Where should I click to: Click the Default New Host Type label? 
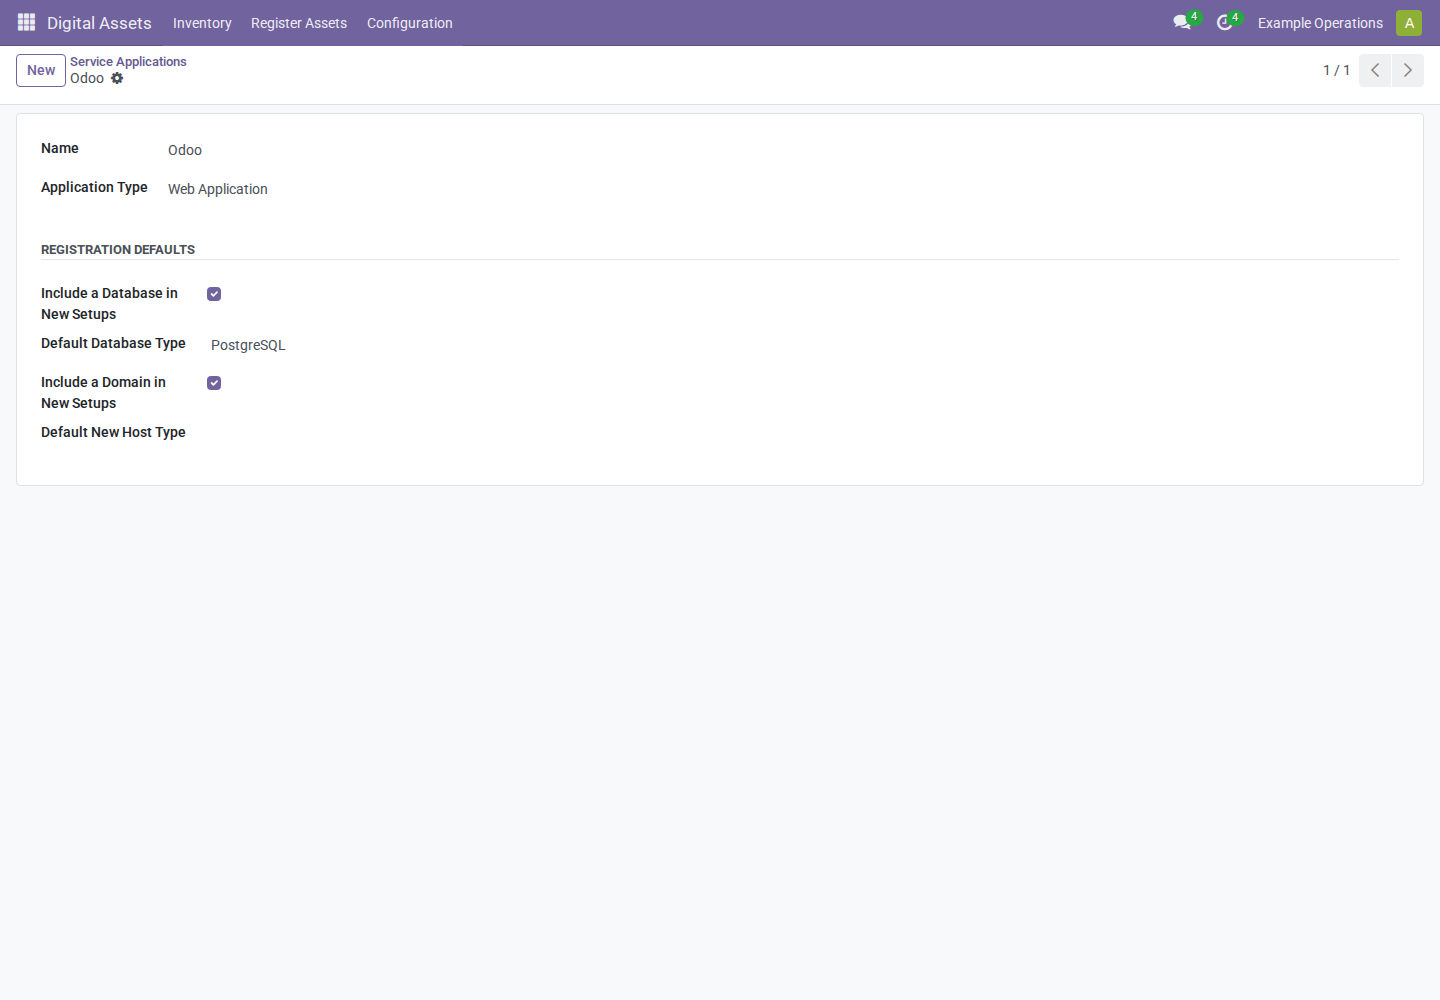[x=113, y=432]
